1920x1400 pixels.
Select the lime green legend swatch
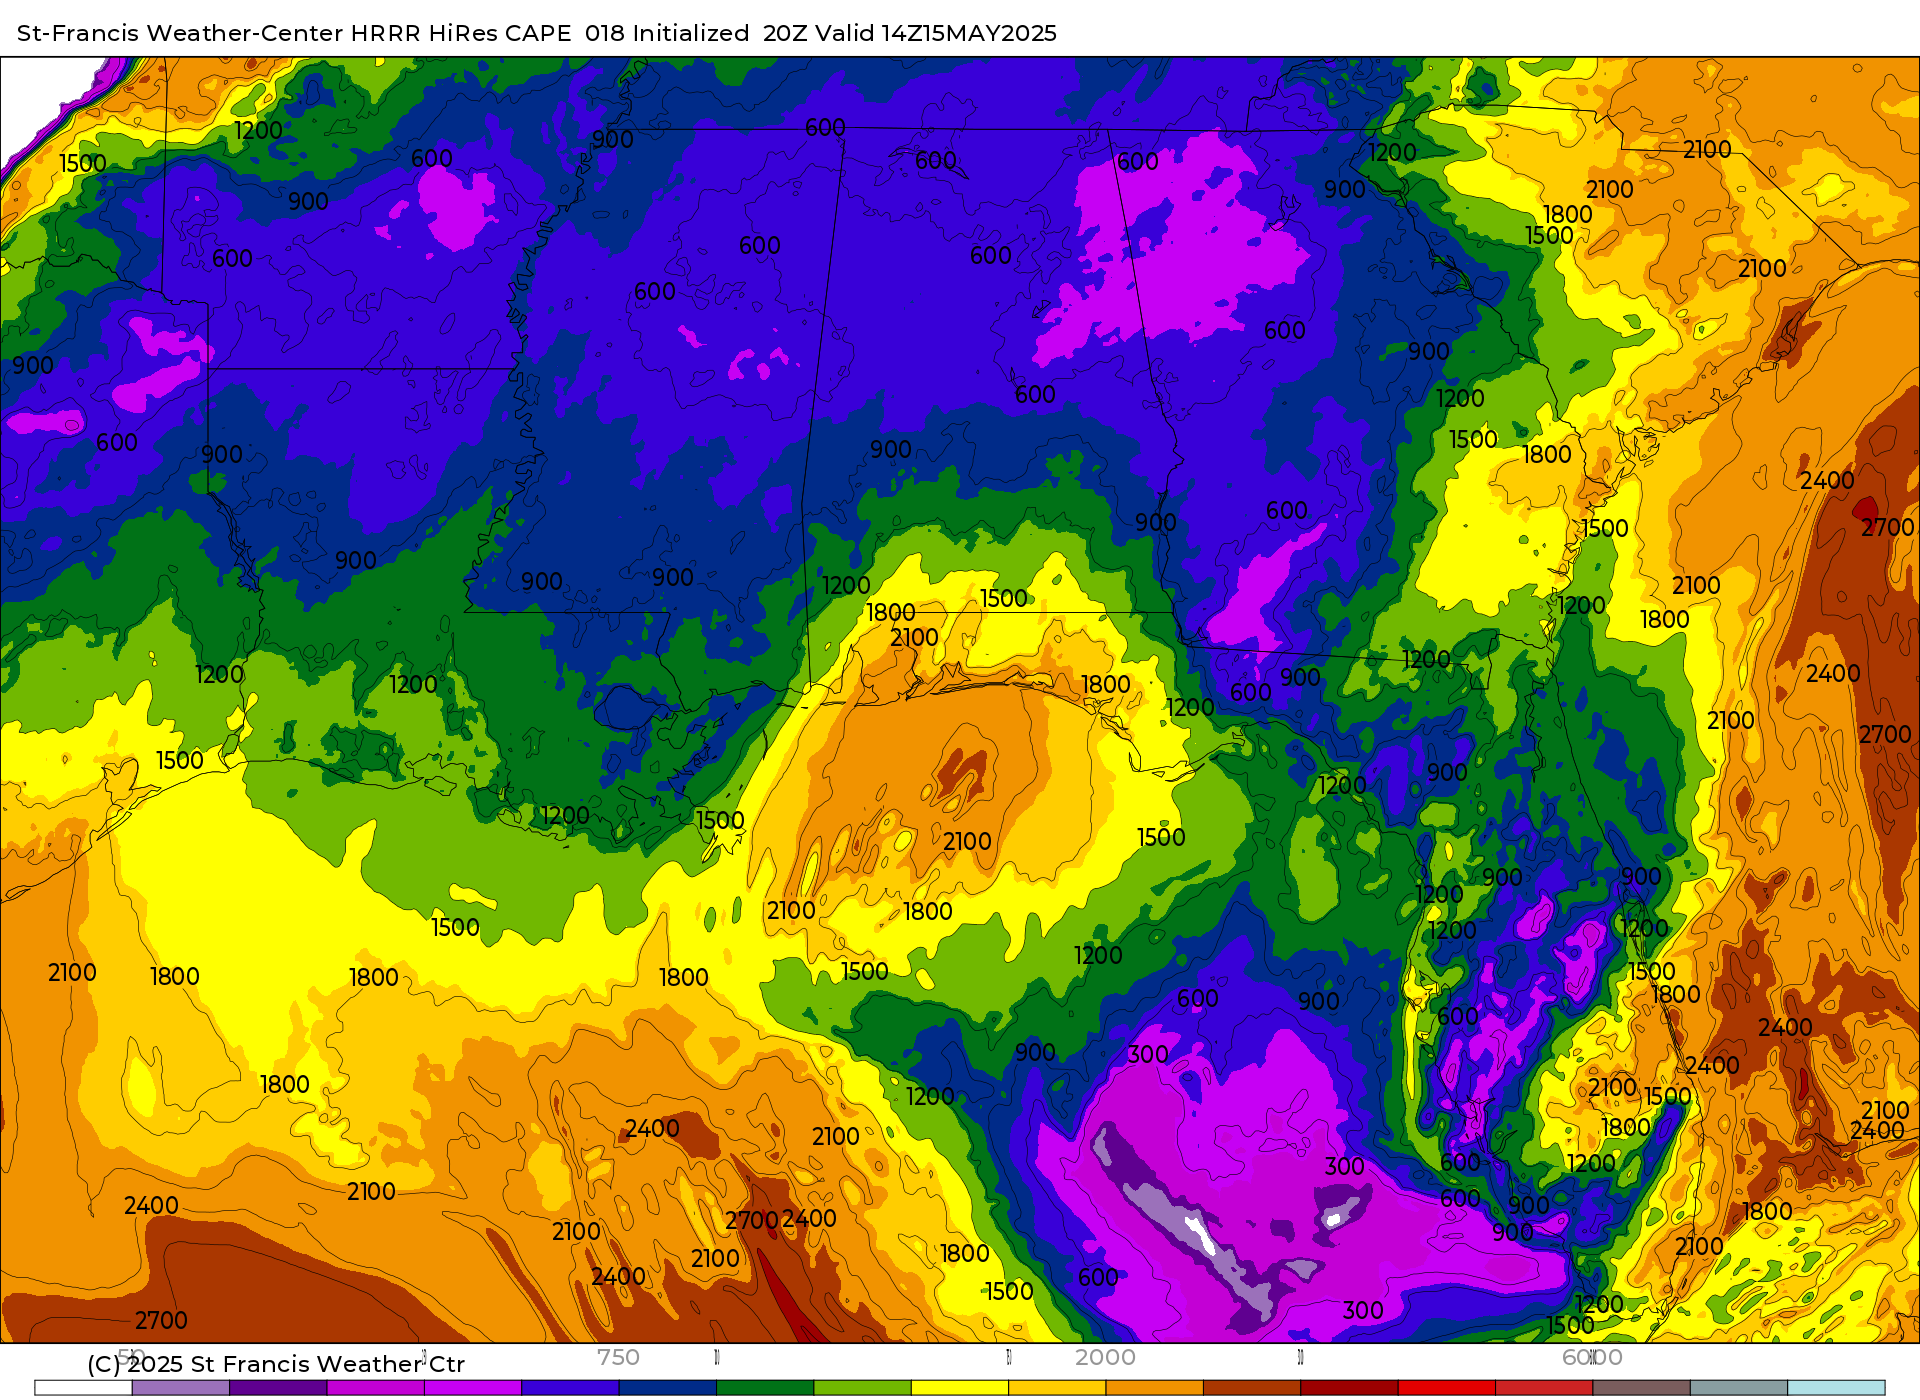[862, 1388]
